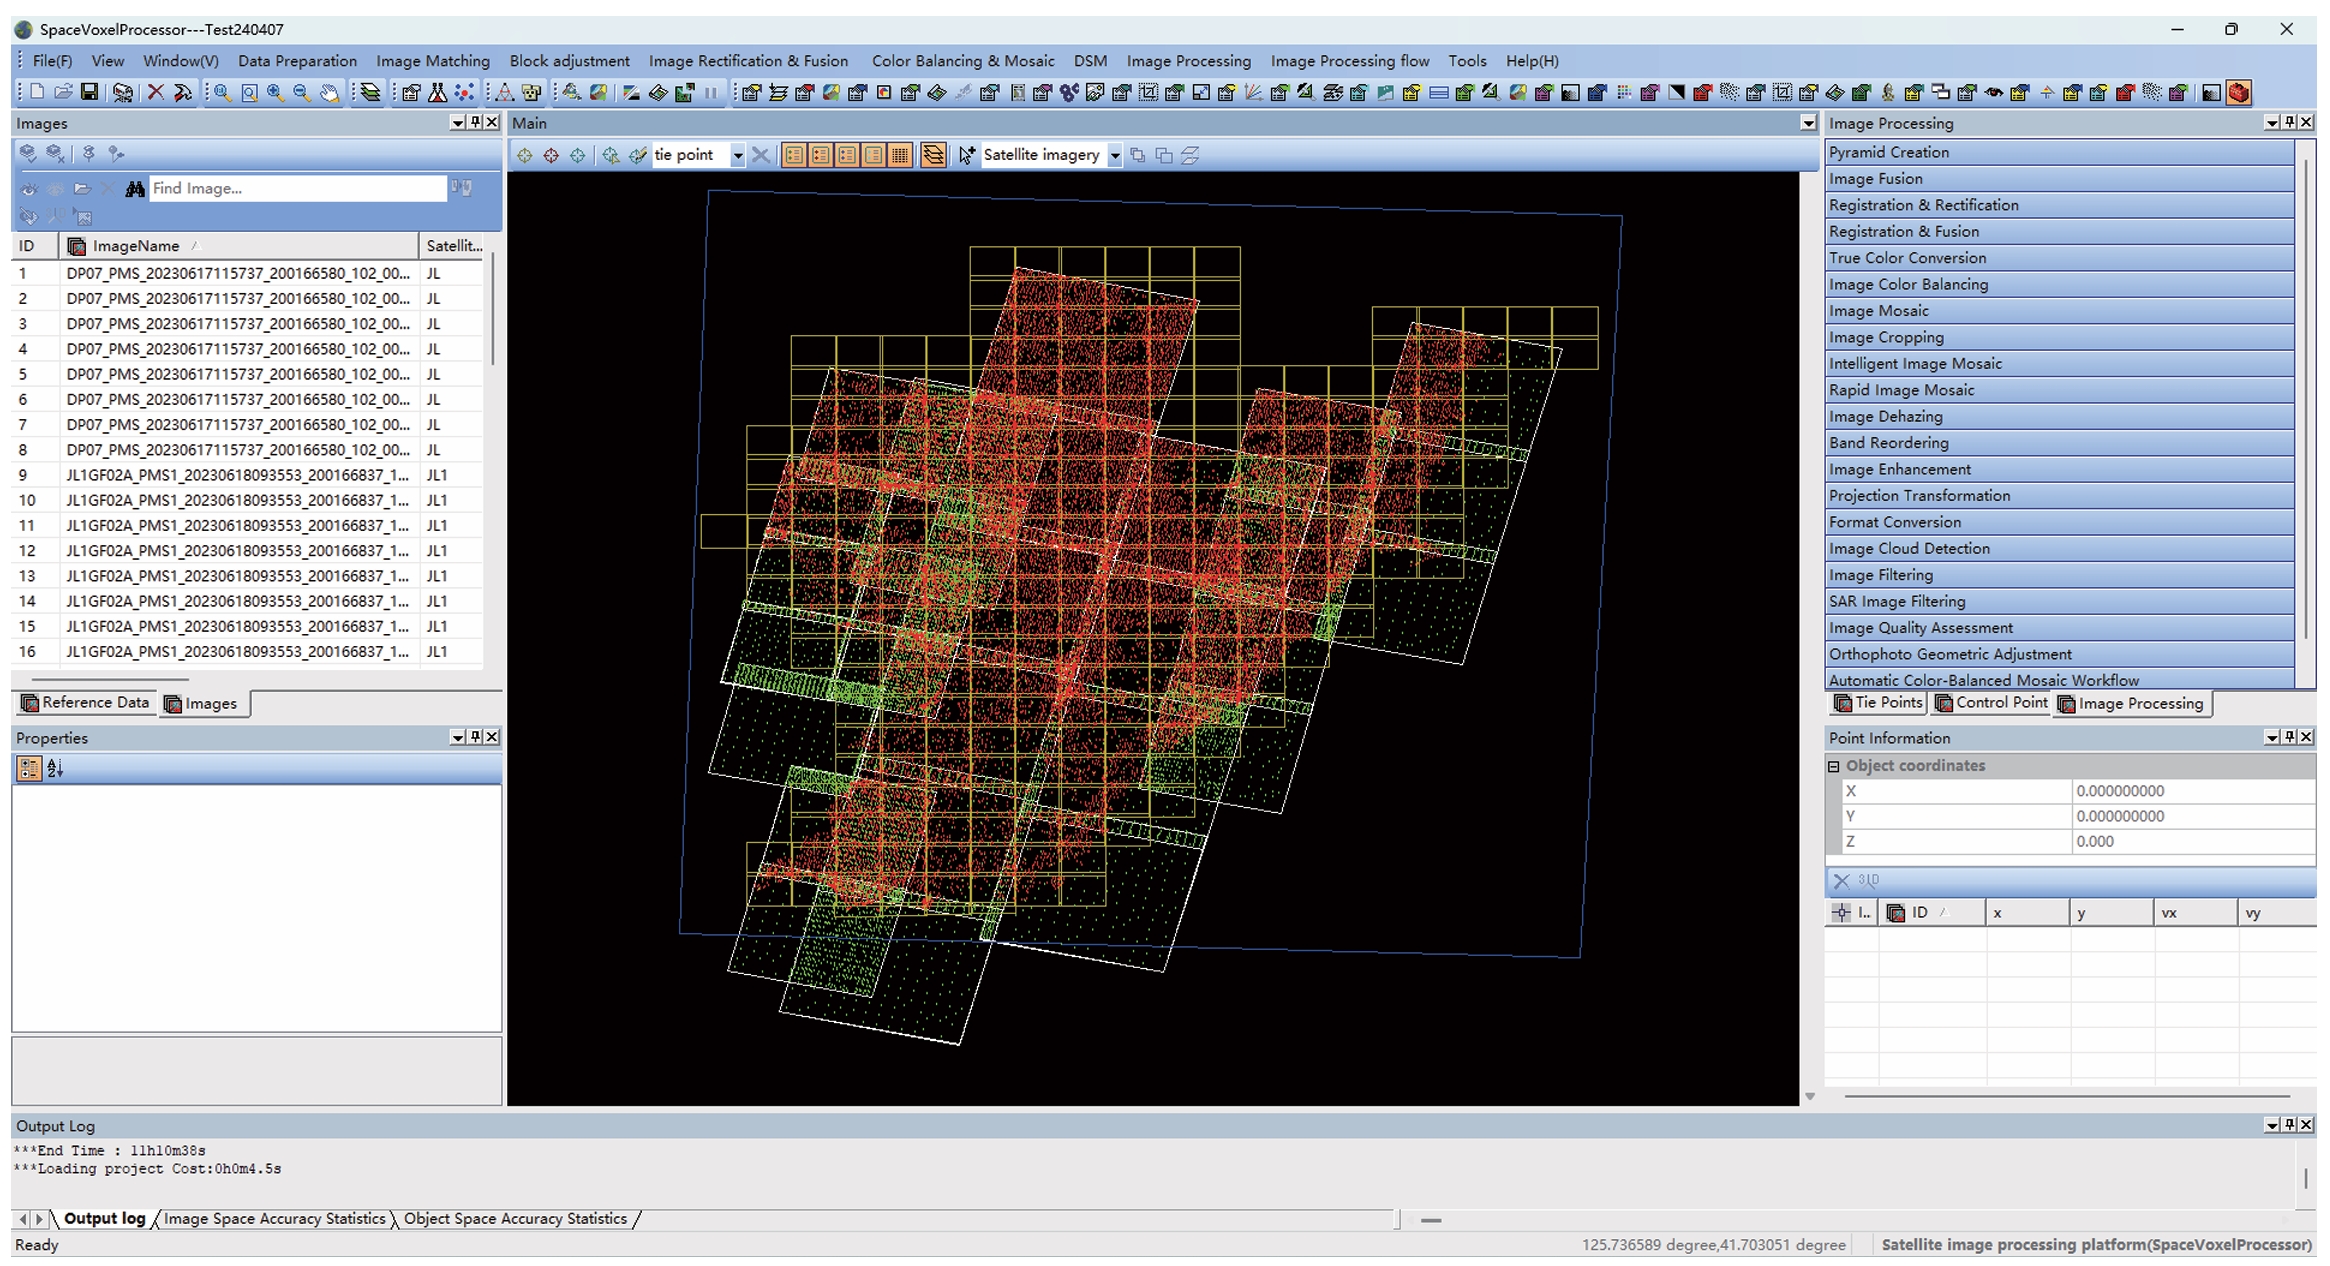The image size is (2330, 1266).
Task: Switch to the Tie Points tab
Action: [1878, 703]
